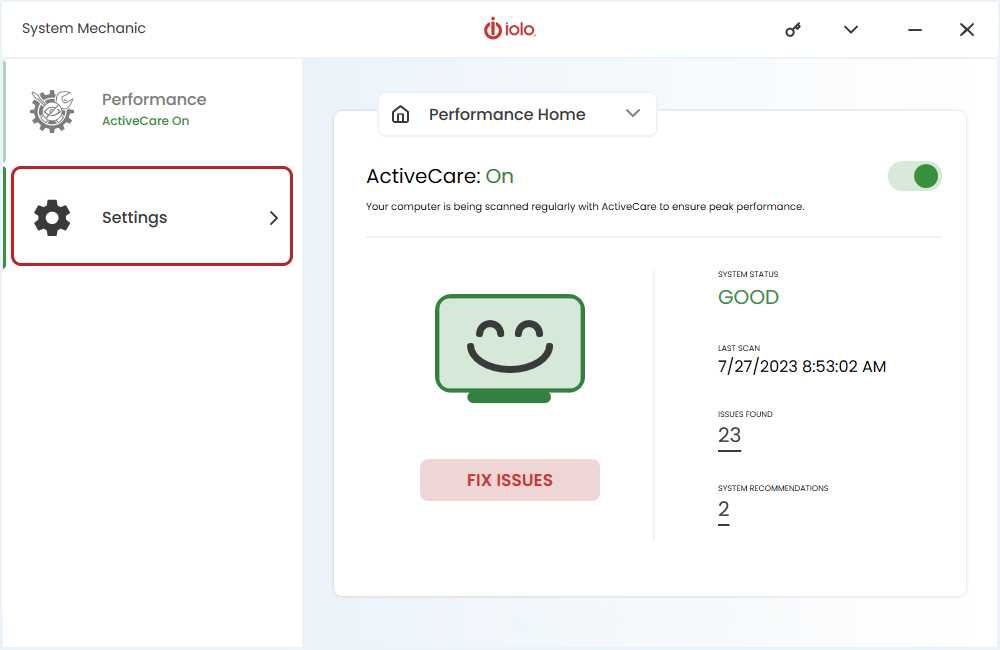Open Settings from the sidebar

[x=152, y=216]
